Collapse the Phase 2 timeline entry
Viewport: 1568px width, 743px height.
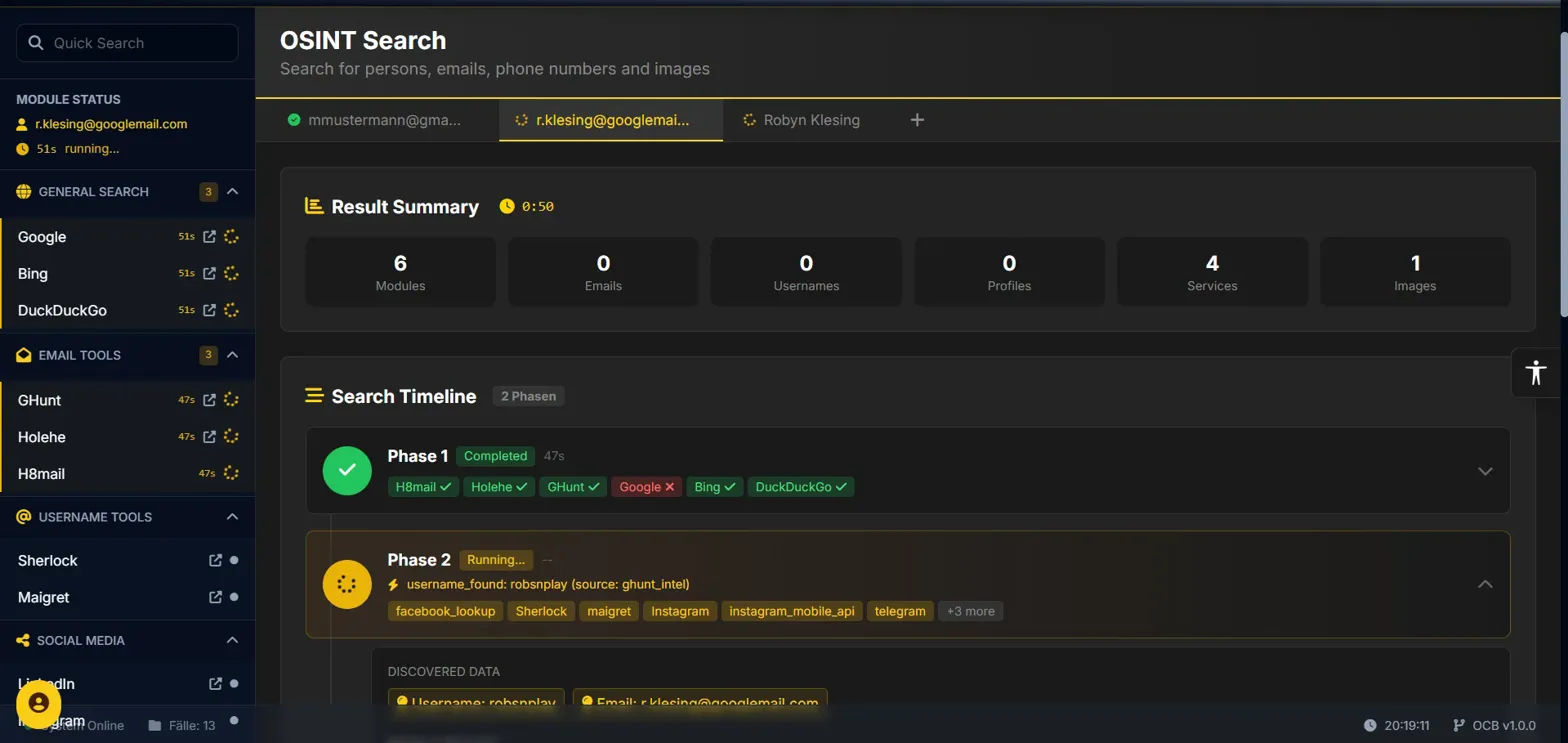pyautogui.click(x=1485, y=584)
